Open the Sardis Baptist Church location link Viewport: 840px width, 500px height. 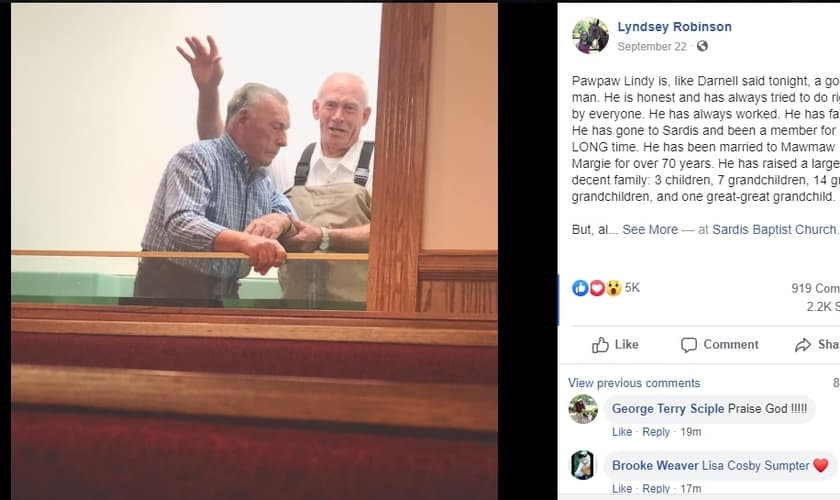click(774, 229)
